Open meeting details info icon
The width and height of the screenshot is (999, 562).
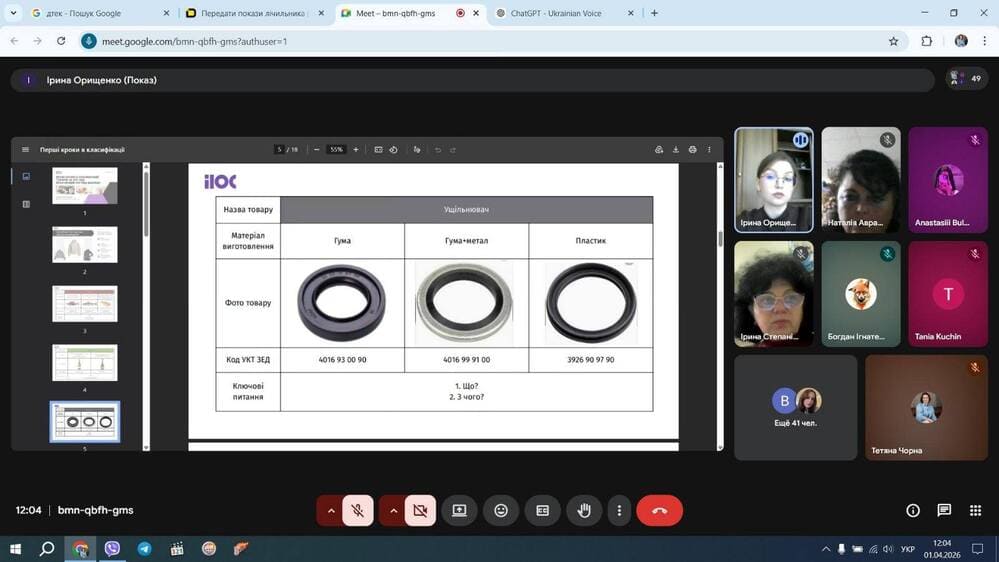coord(913,510)
